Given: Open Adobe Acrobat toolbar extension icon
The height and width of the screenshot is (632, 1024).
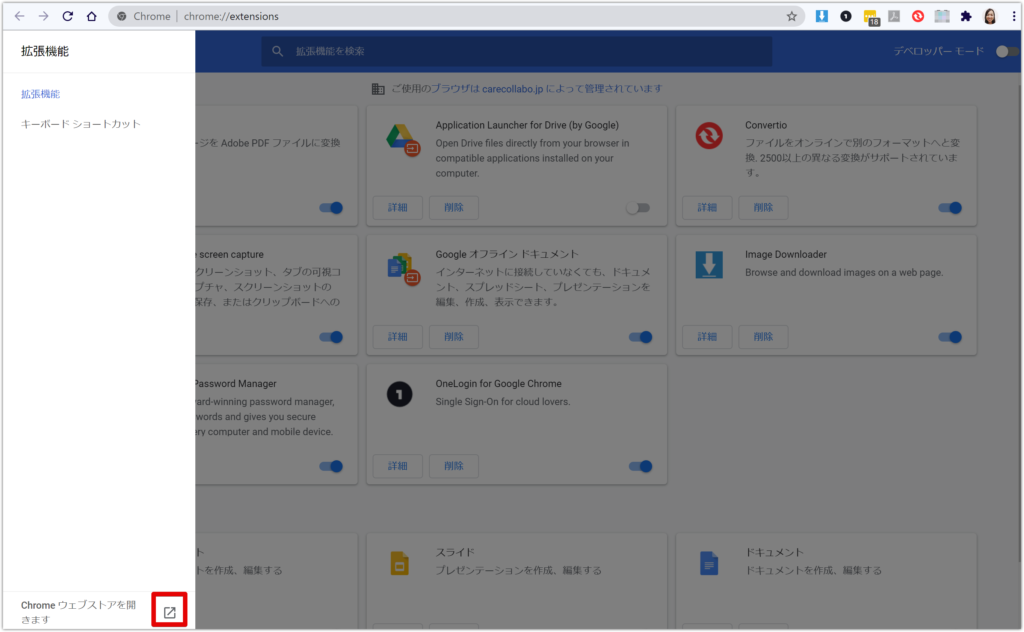Looking at the screenshot, I should (894, 16).
